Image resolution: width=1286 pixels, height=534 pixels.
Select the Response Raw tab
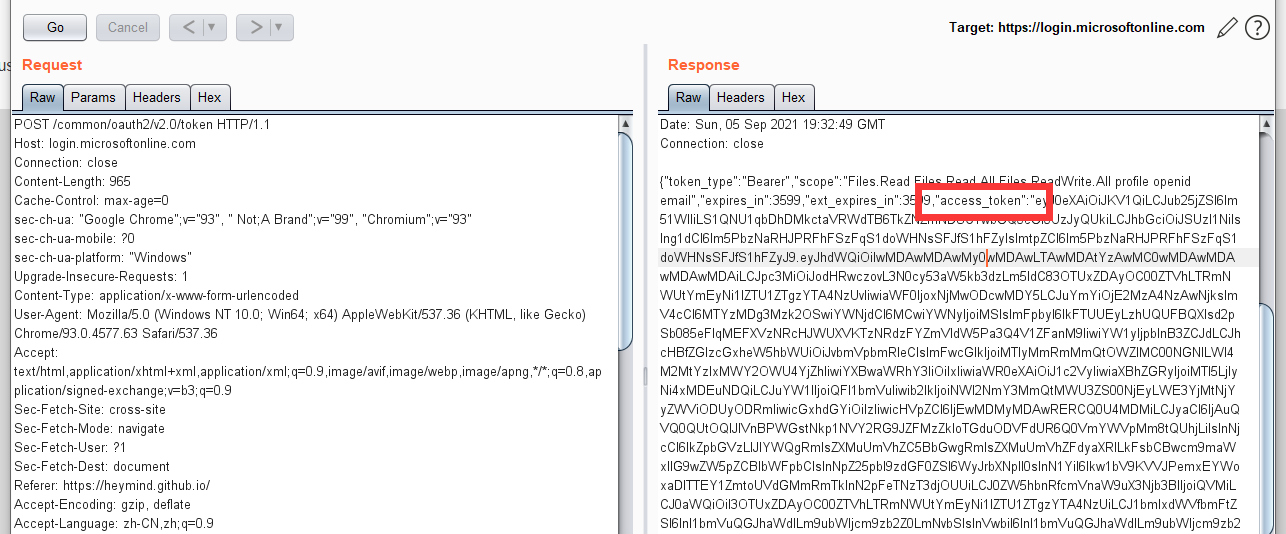689,97
